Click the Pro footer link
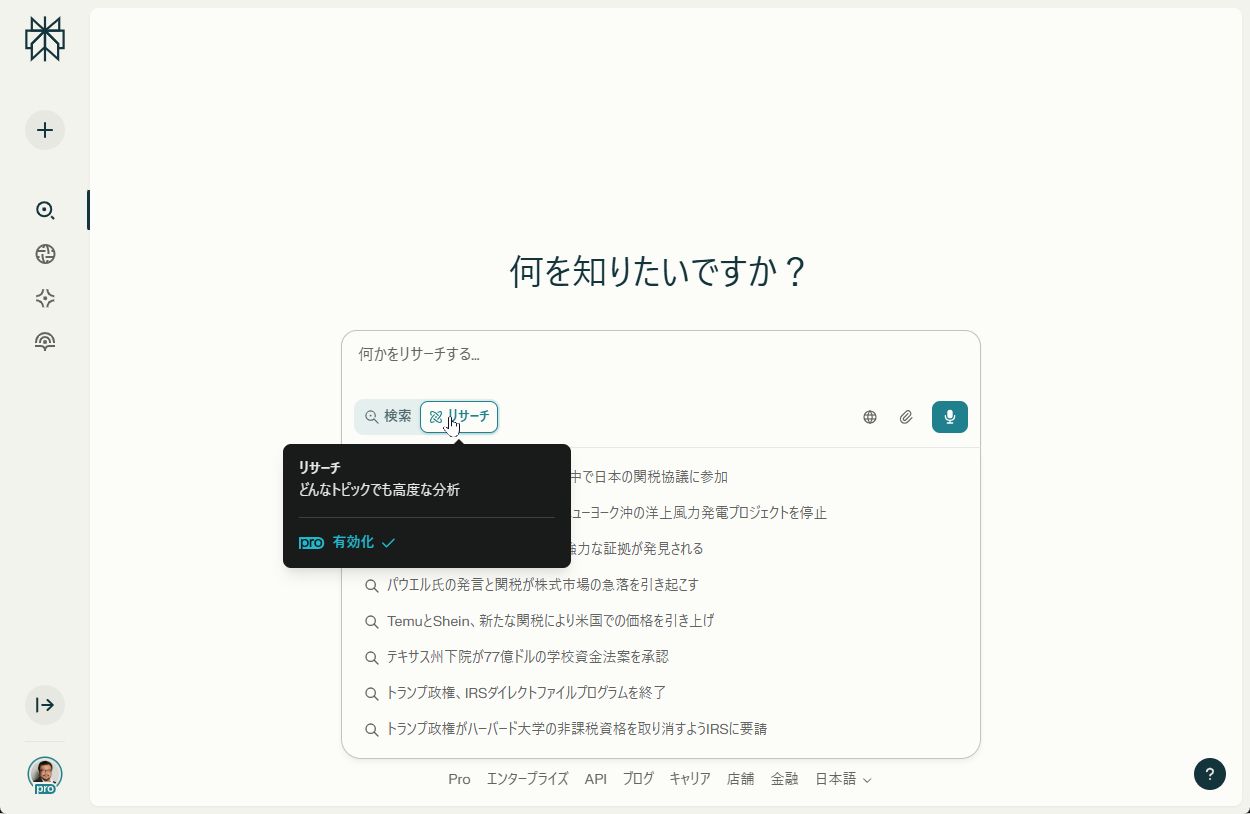Image resolution: width=1250 pixels, height=814 pixels. (459, 779)
